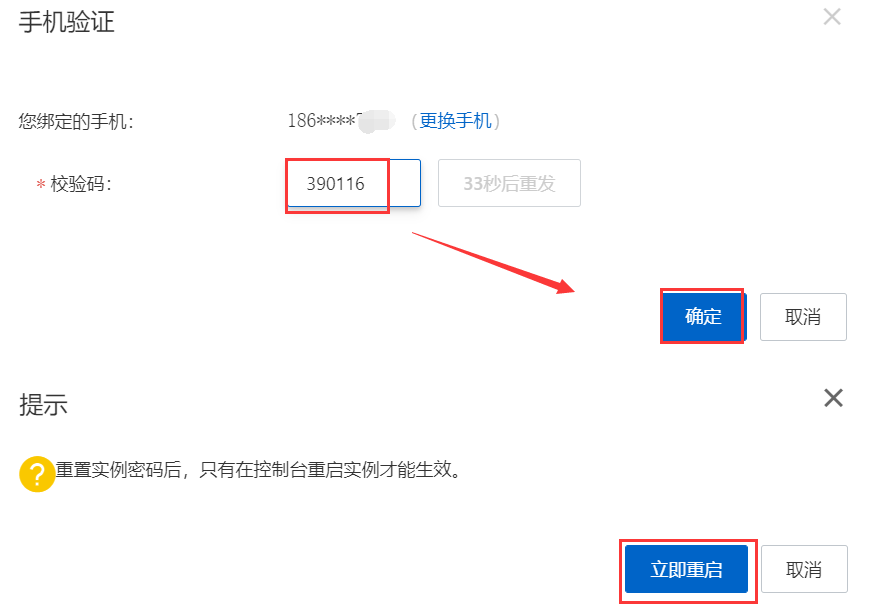
Task: Select the masked phone number starting with 186
Action: tap(341, 121)
